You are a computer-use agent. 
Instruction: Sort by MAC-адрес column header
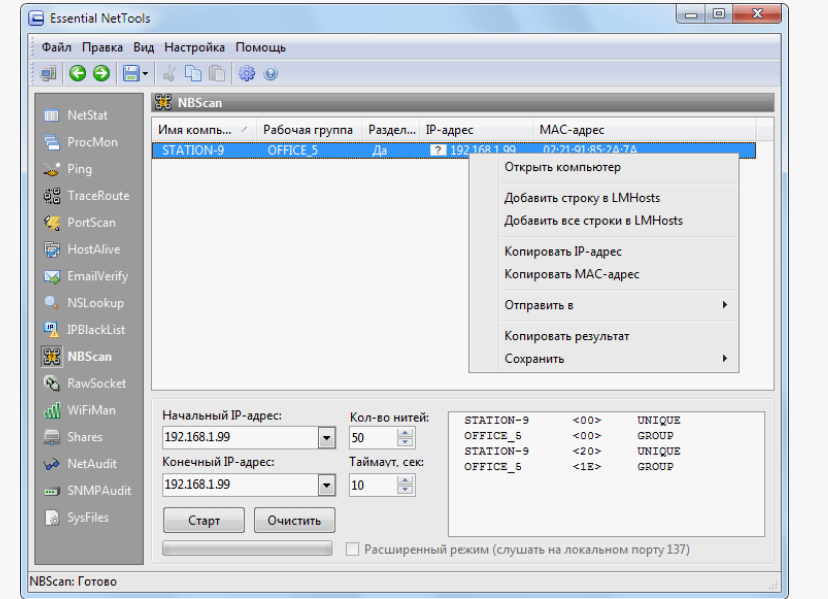click(644, 130)
